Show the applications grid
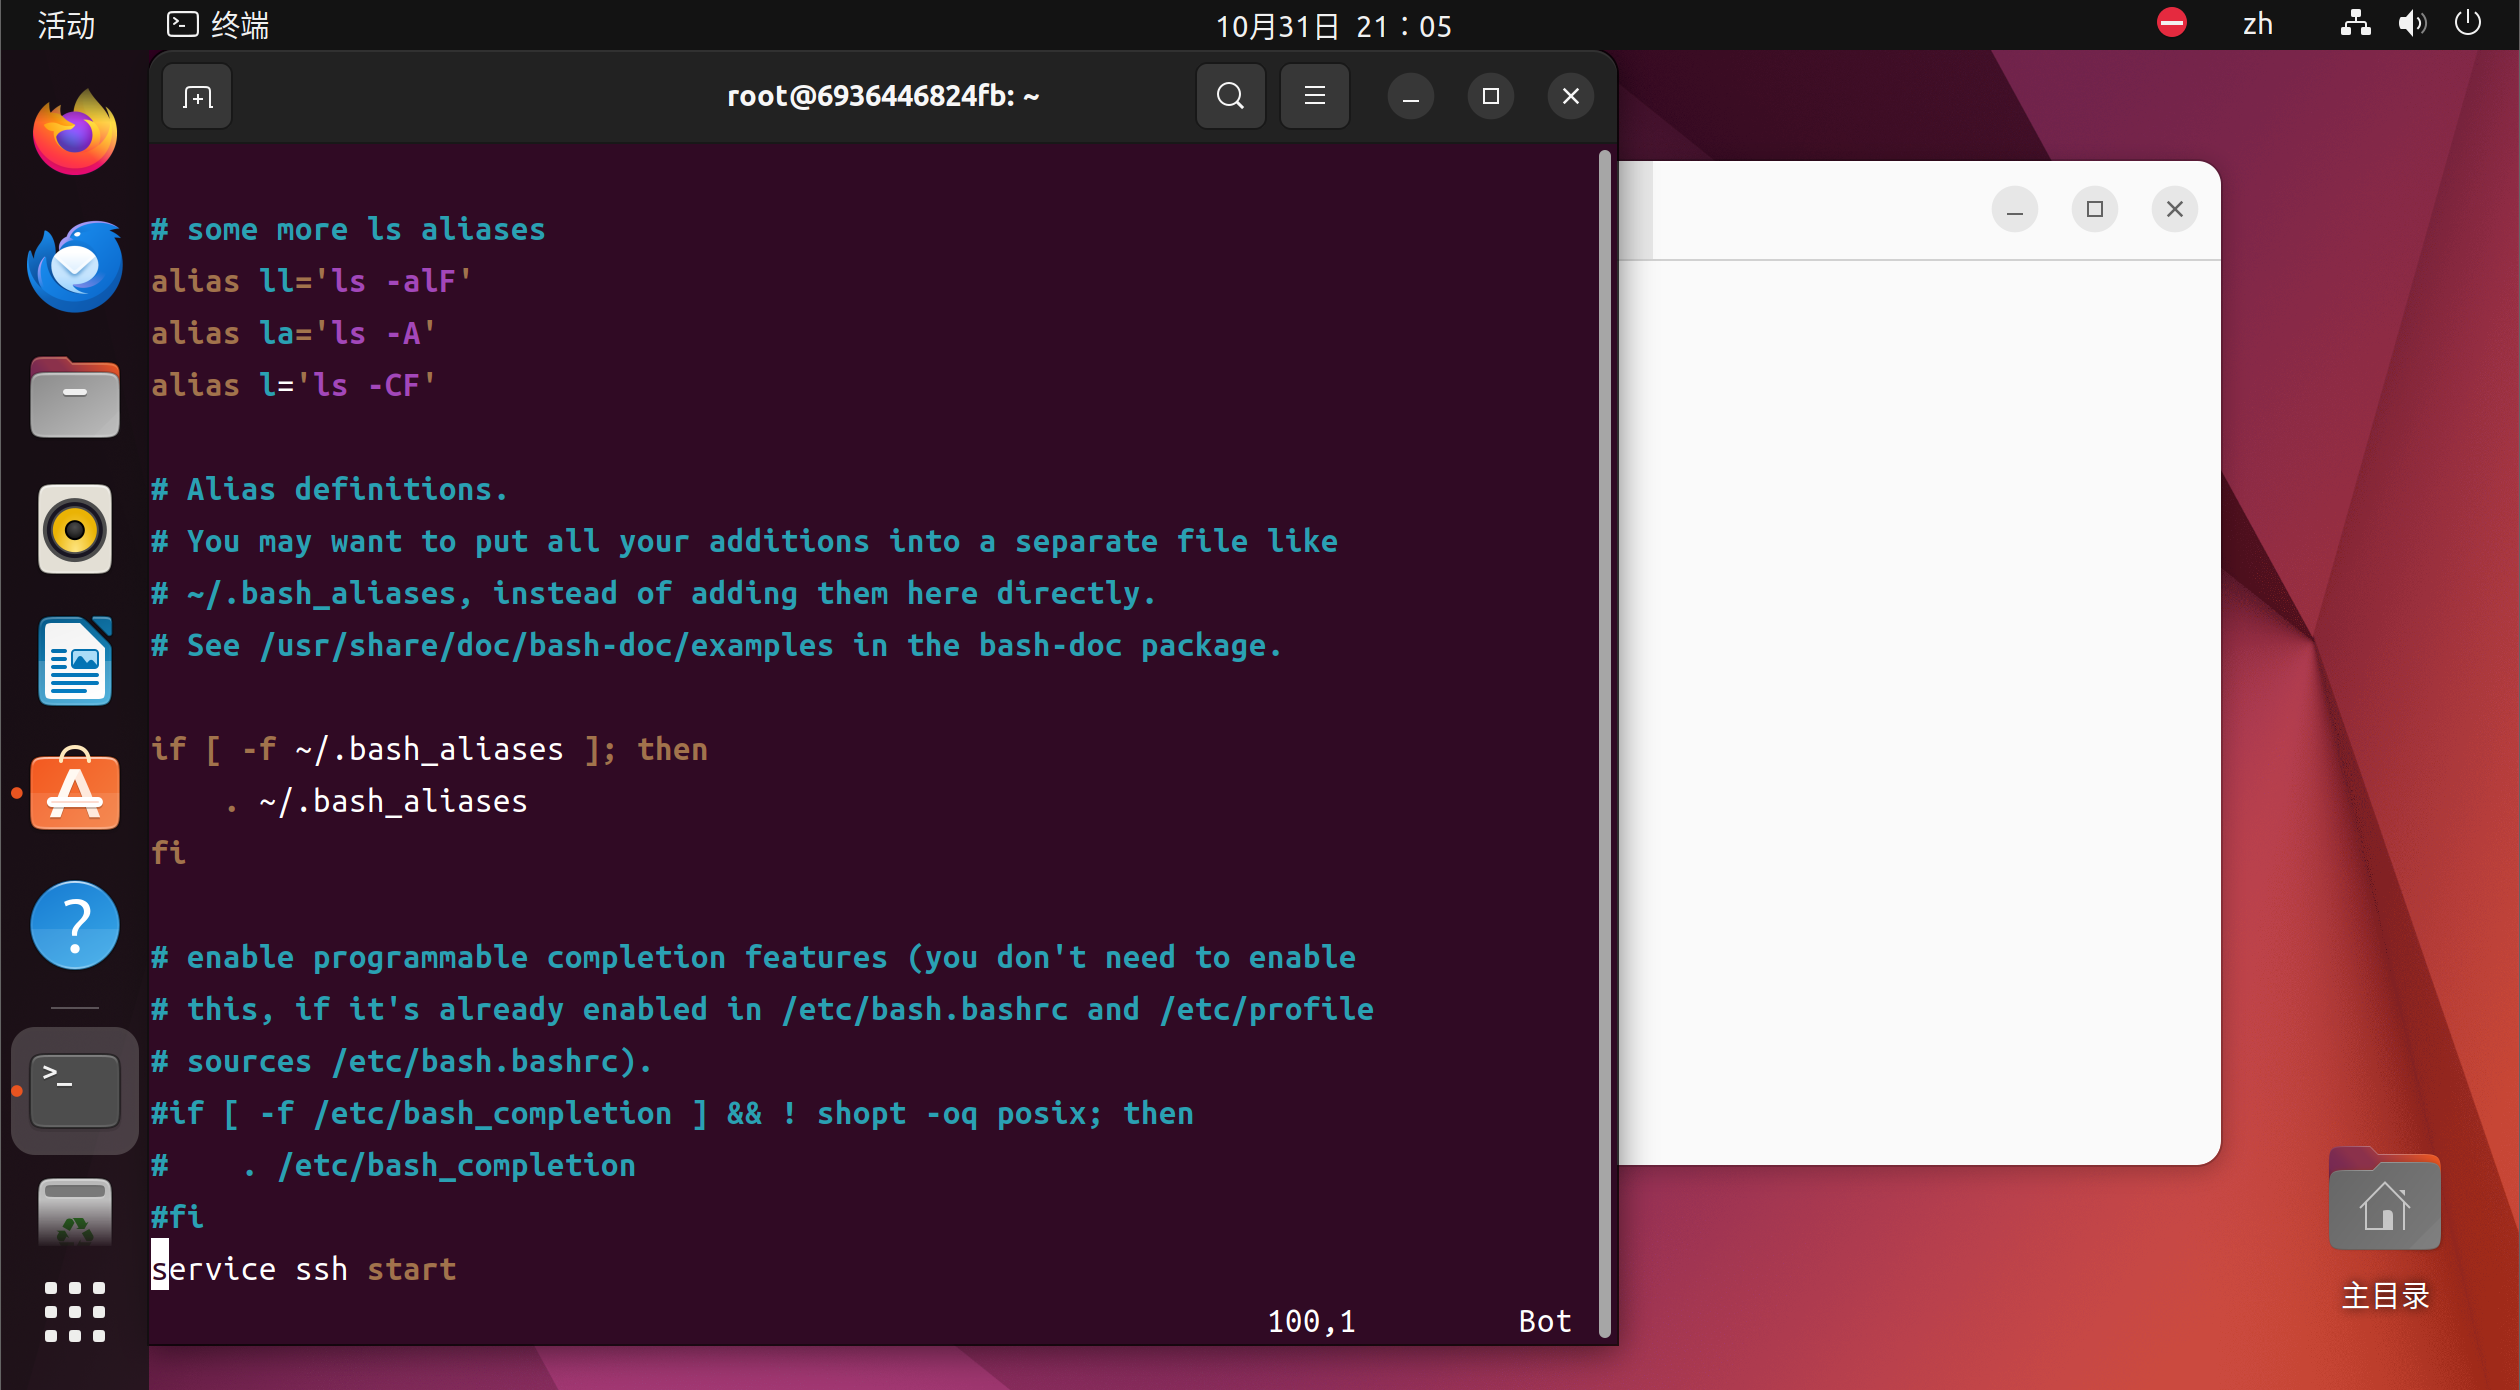This screenshot has height=1390, width=2520. coord(75,1311)
